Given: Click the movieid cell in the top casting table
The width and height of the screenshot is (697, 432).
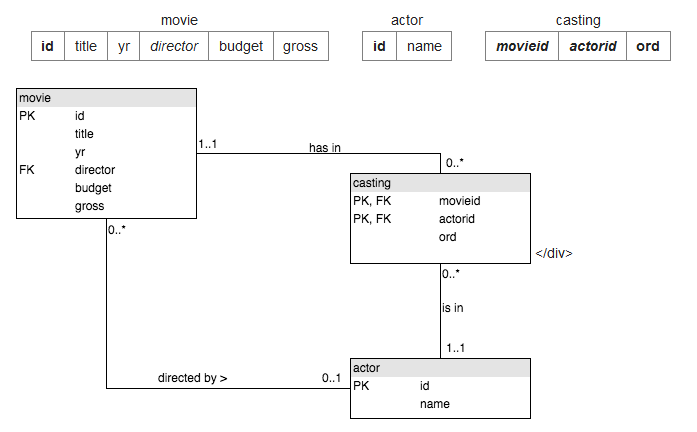Looking at the screenshot, I should 522,46.
